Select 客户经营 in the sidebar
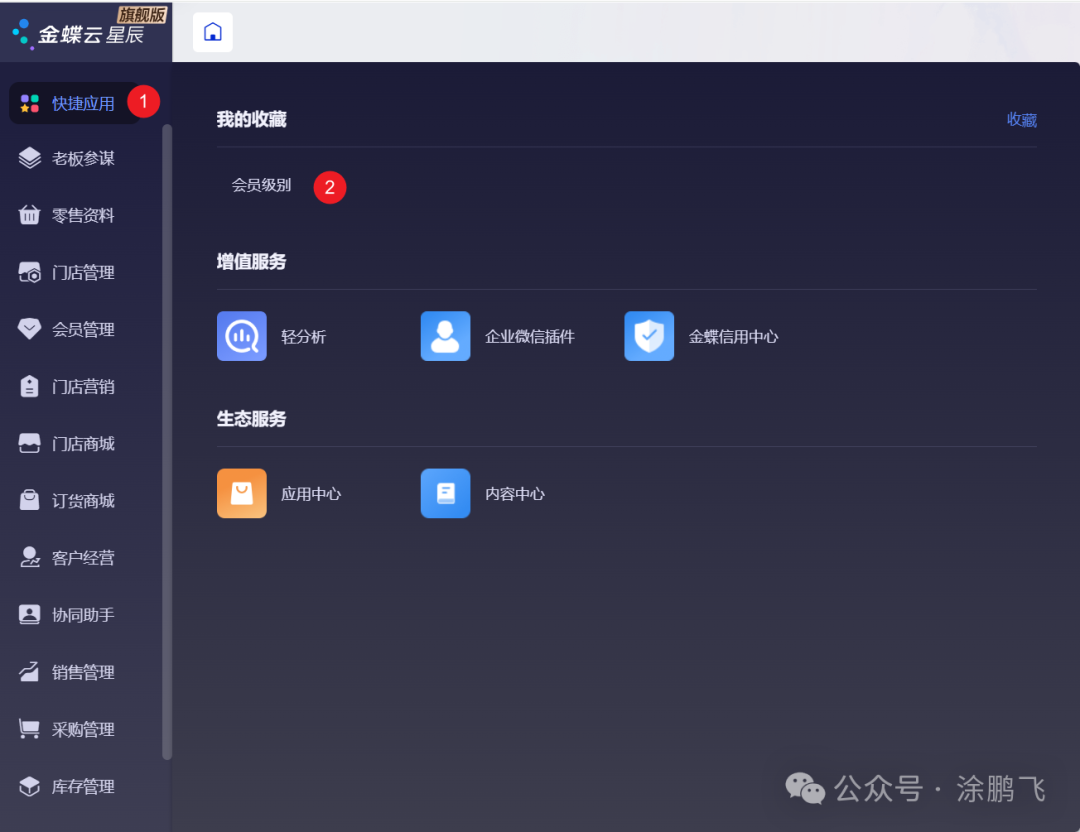 pyautogui.click(x=82, y=557)
